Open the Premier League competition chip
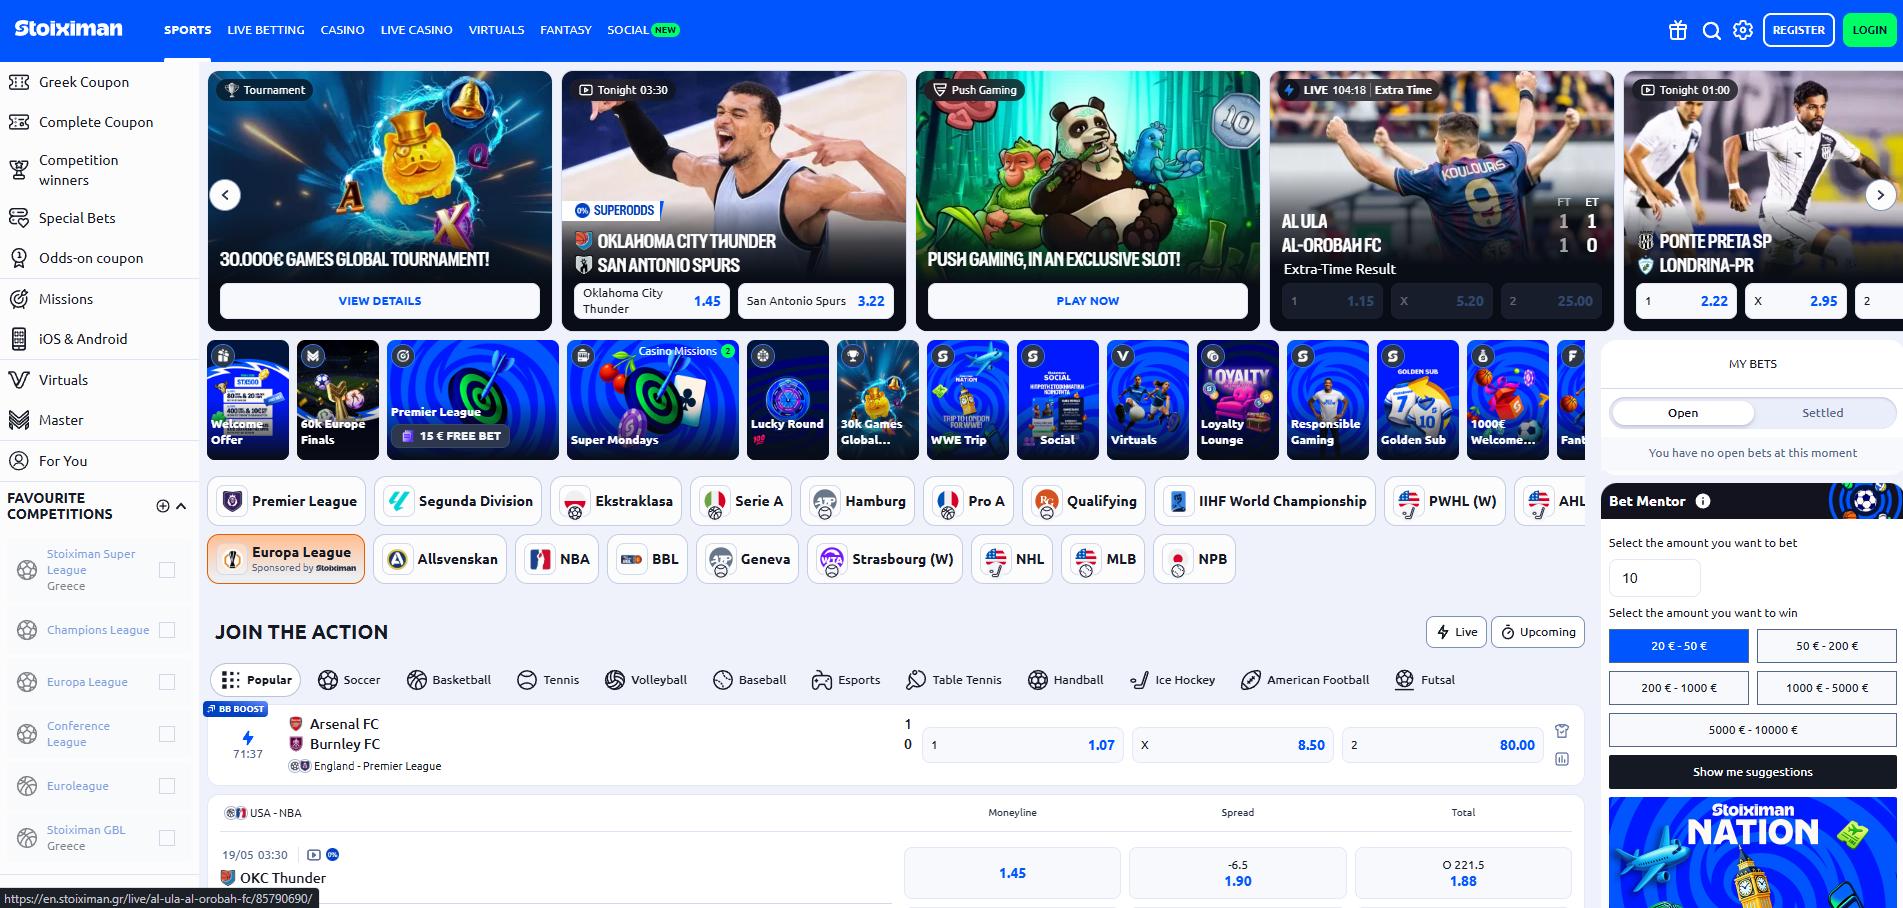Screen dimensions: 1903x908 [287, 501]
